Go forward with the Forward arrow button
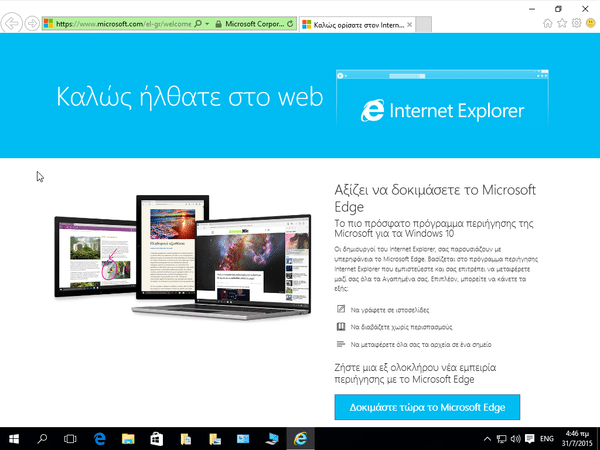600x450 pixels. [32, 24]
